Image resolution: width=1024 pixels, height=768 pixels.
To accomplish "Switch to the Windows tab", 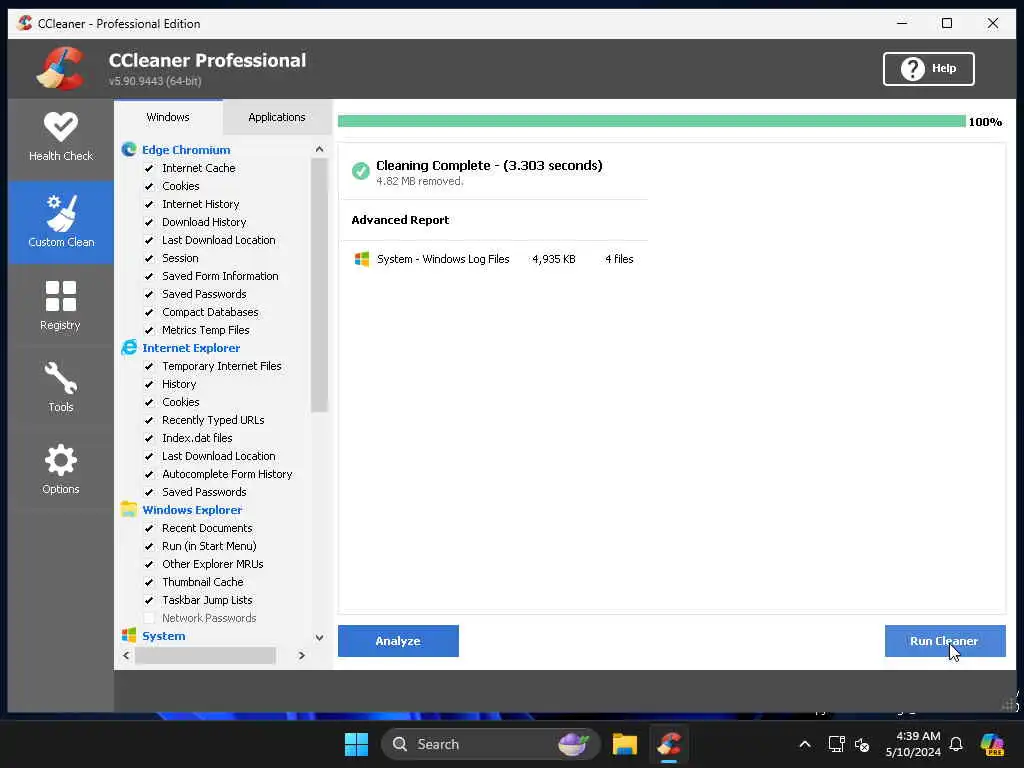I will (168, 117).
